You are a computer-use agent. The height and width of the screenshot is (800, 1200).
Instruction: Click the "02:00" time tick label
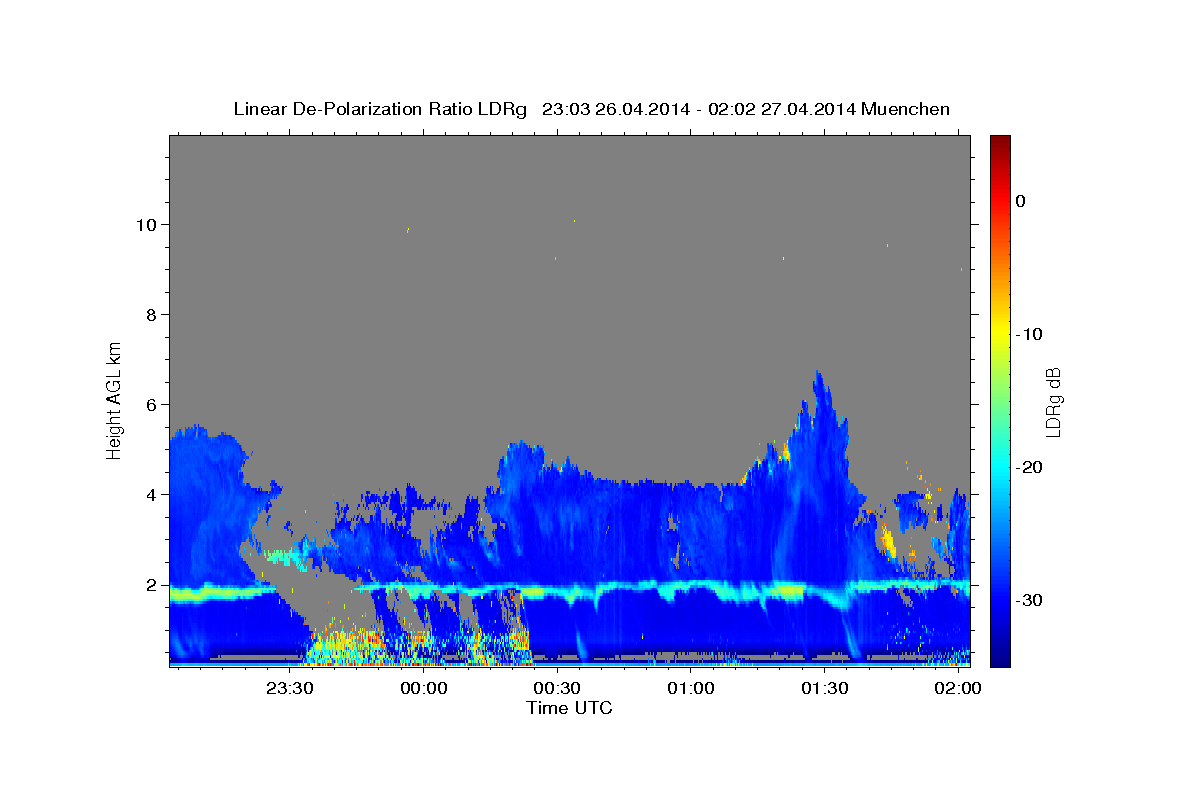959,689
